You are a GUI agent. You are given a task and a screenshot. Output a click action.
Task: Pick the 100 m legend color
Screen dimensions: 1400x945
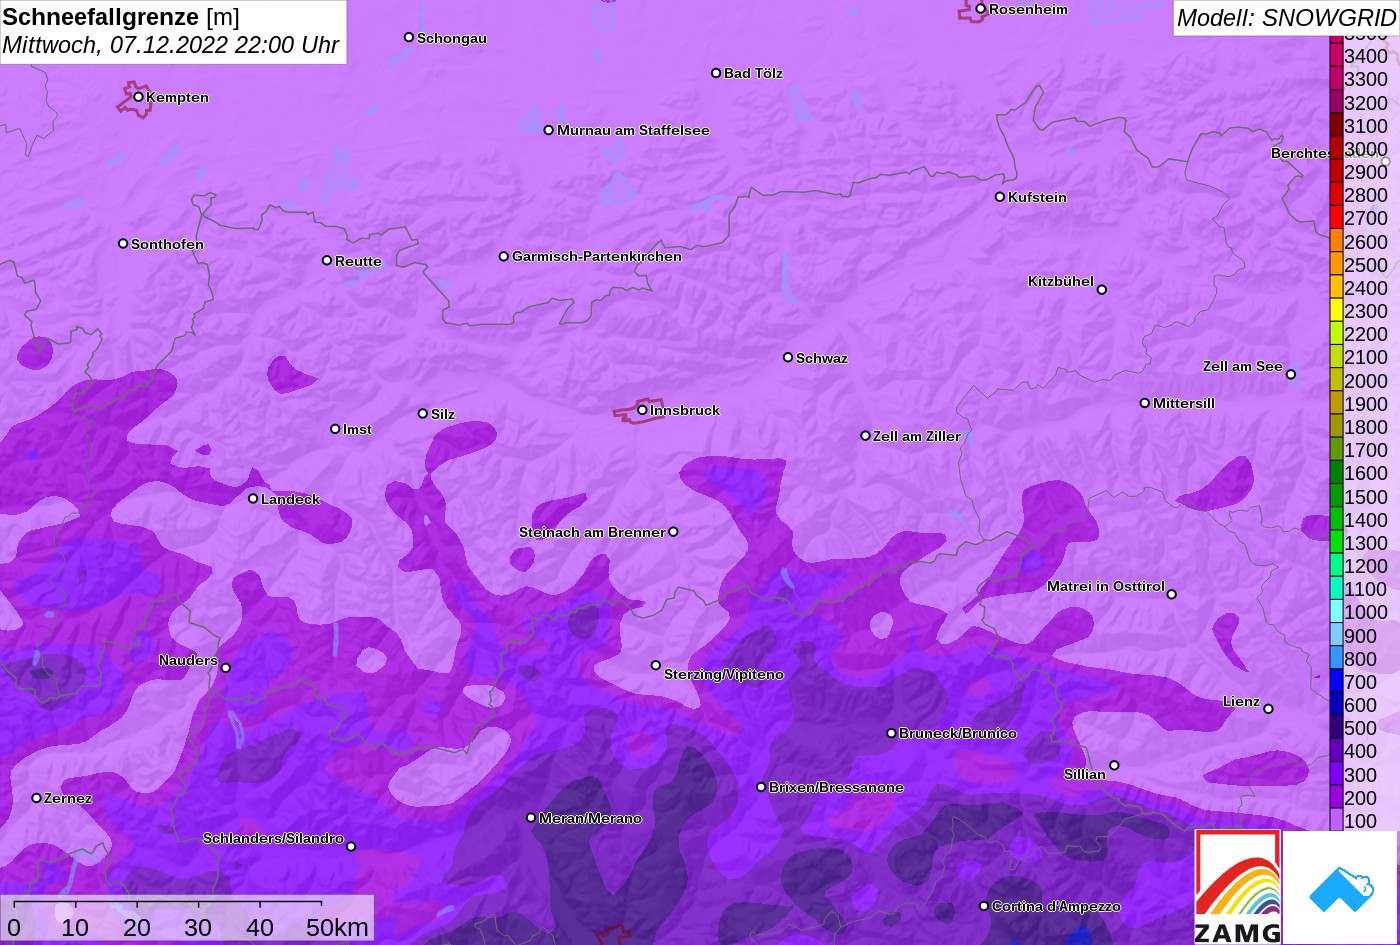coord(1336,820)
